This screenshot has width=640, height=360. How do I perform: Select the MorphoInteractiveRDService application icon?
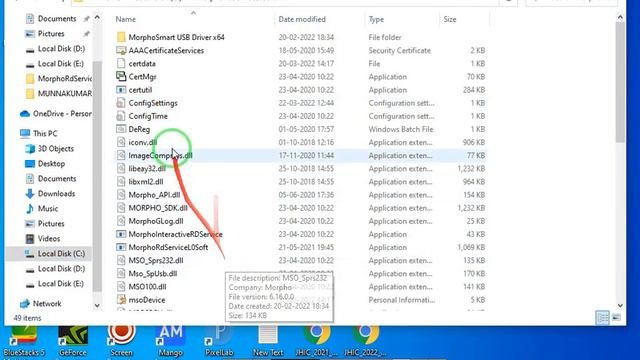(x=121, y=234)
